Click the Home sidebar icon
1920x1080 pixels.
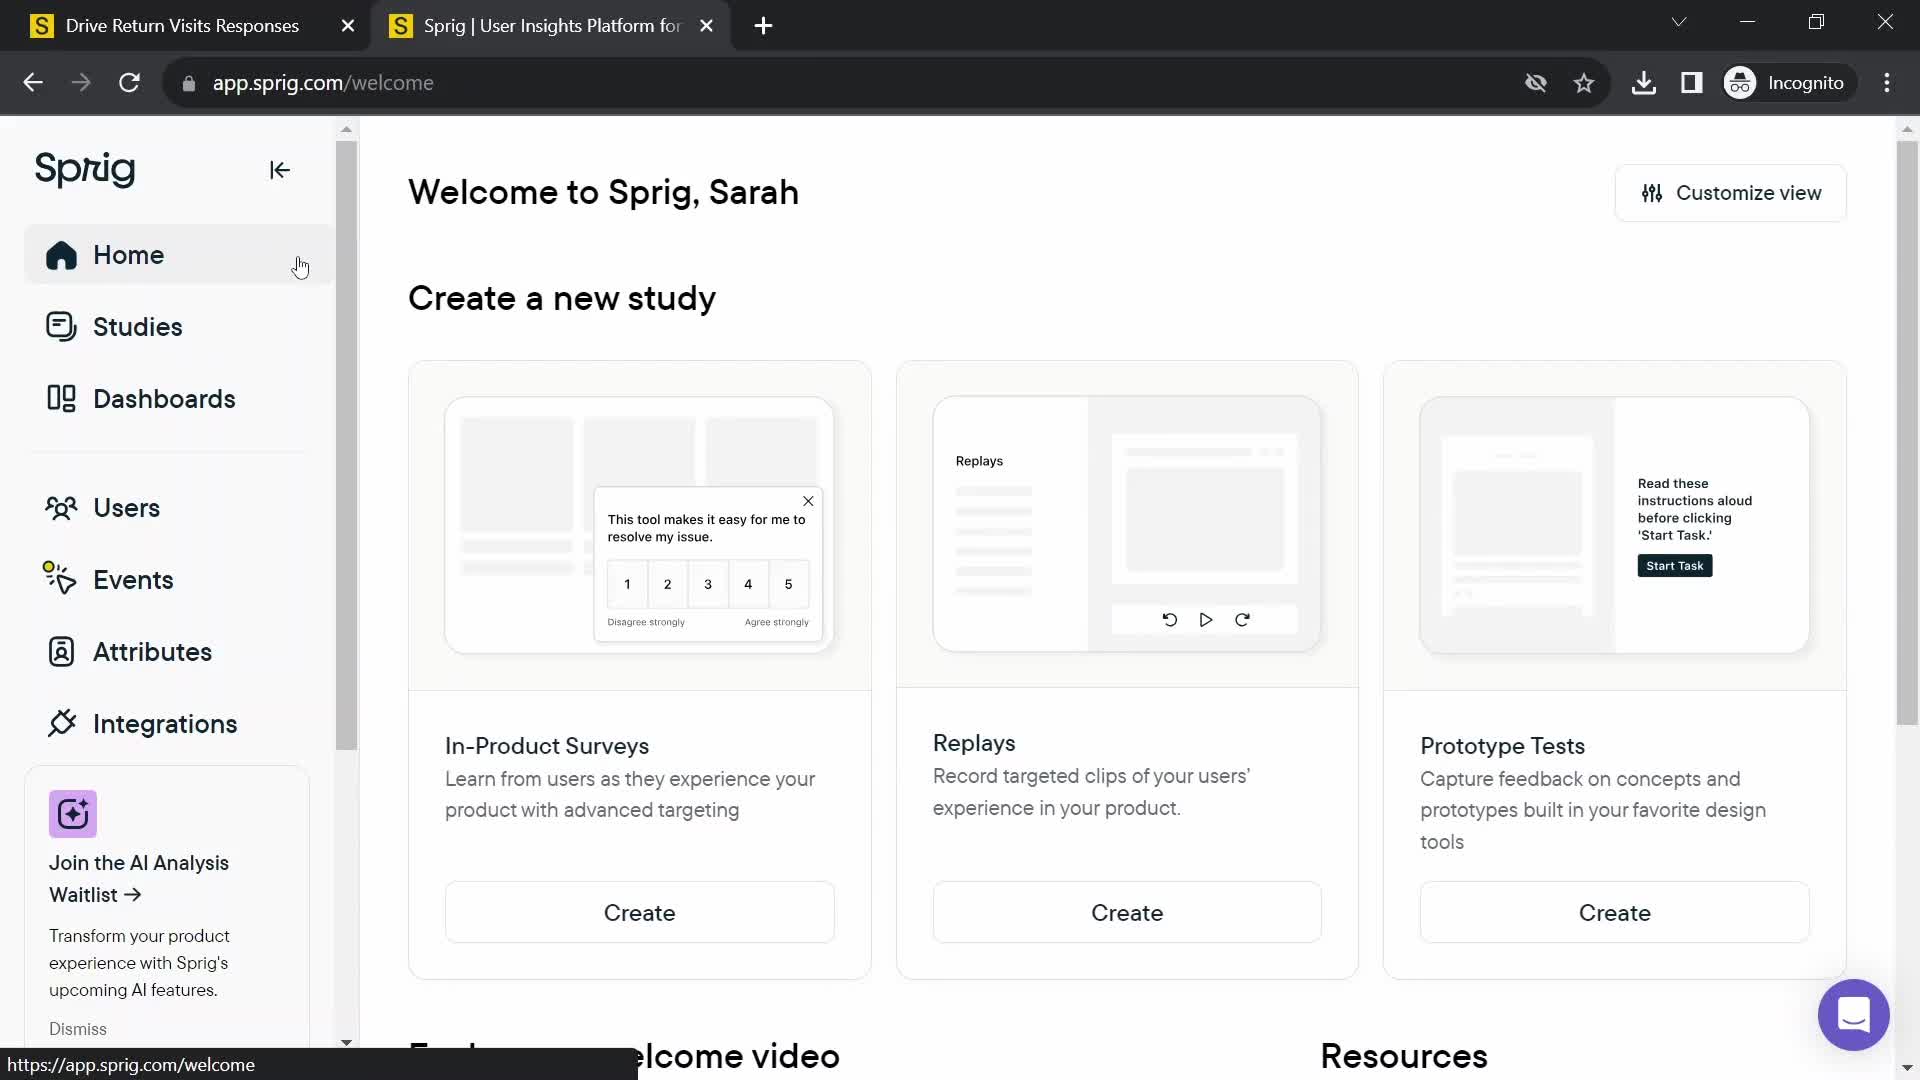[x=63, y=255]
